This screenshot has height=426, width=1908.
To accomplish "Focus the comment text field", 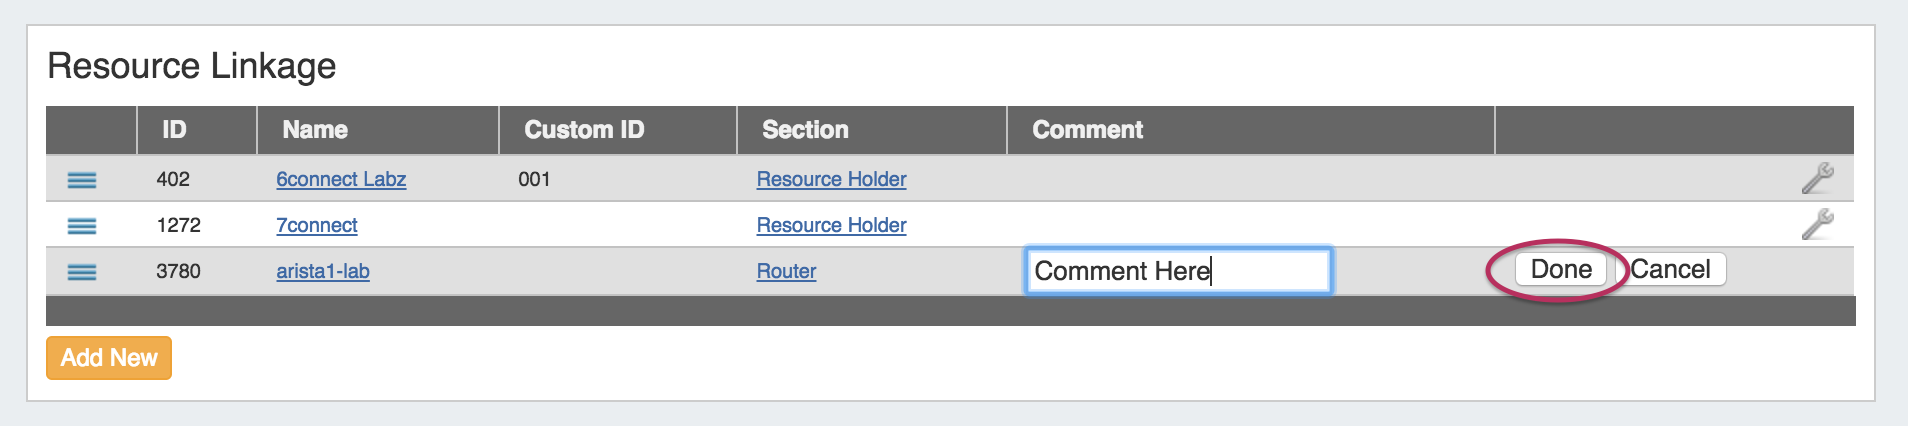I will pos(1178,271).
